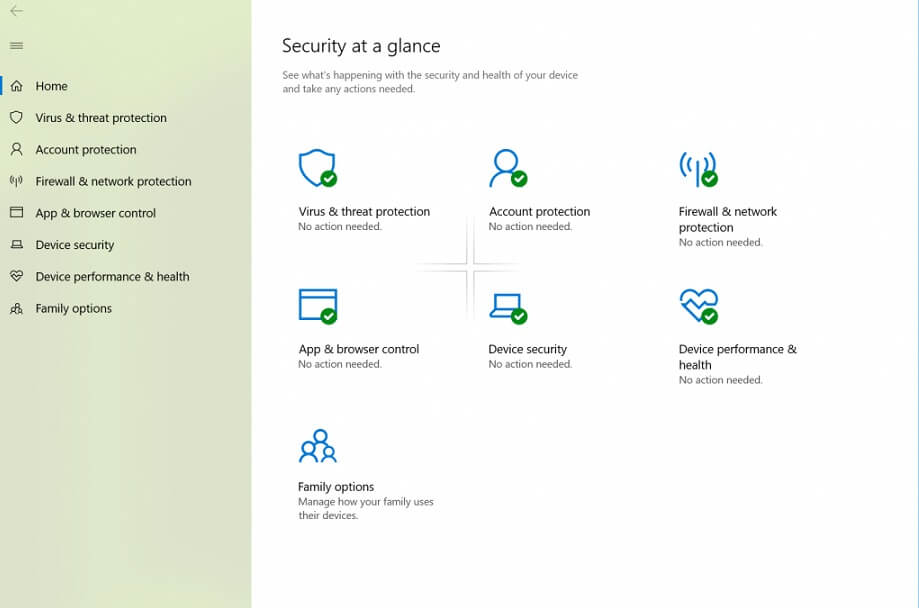The width and height of the screenshot is (919, 608).
Task: Click the sidebar antenna icon for Firewall
Action: pyautogui.click(x=16, y=181)
